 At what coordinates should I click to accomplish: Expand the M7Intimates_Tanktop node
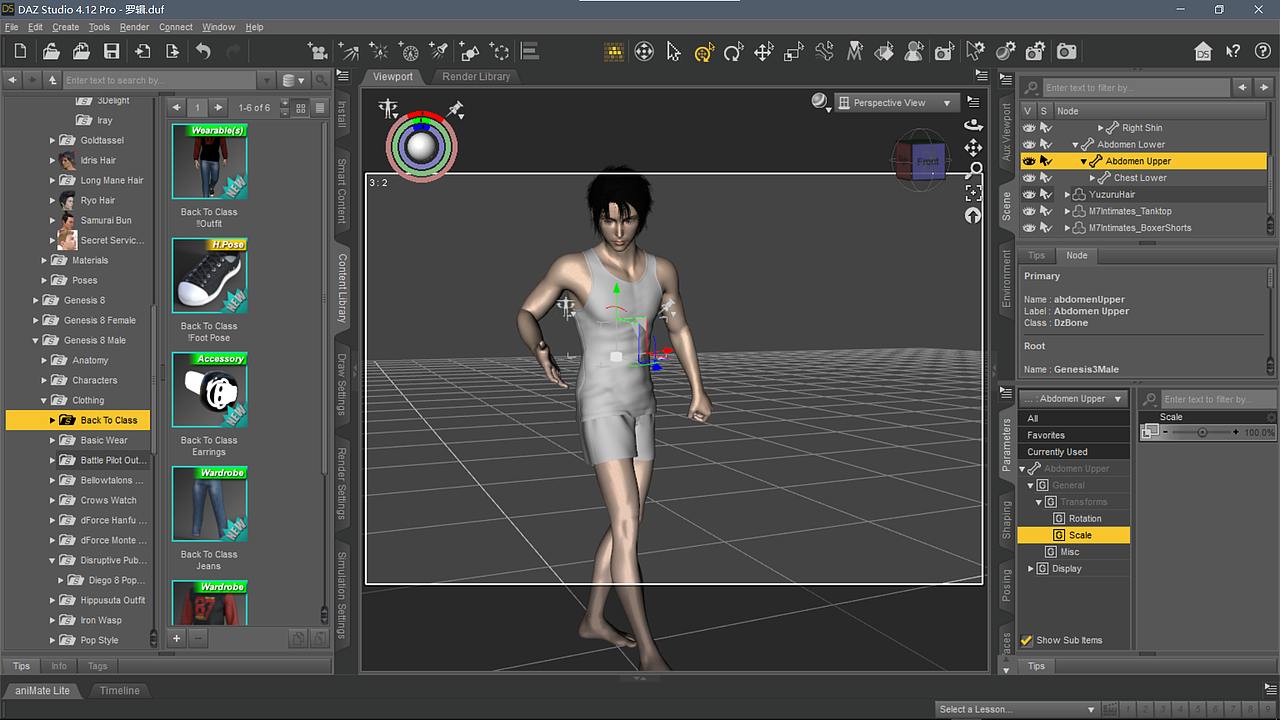1068,211
